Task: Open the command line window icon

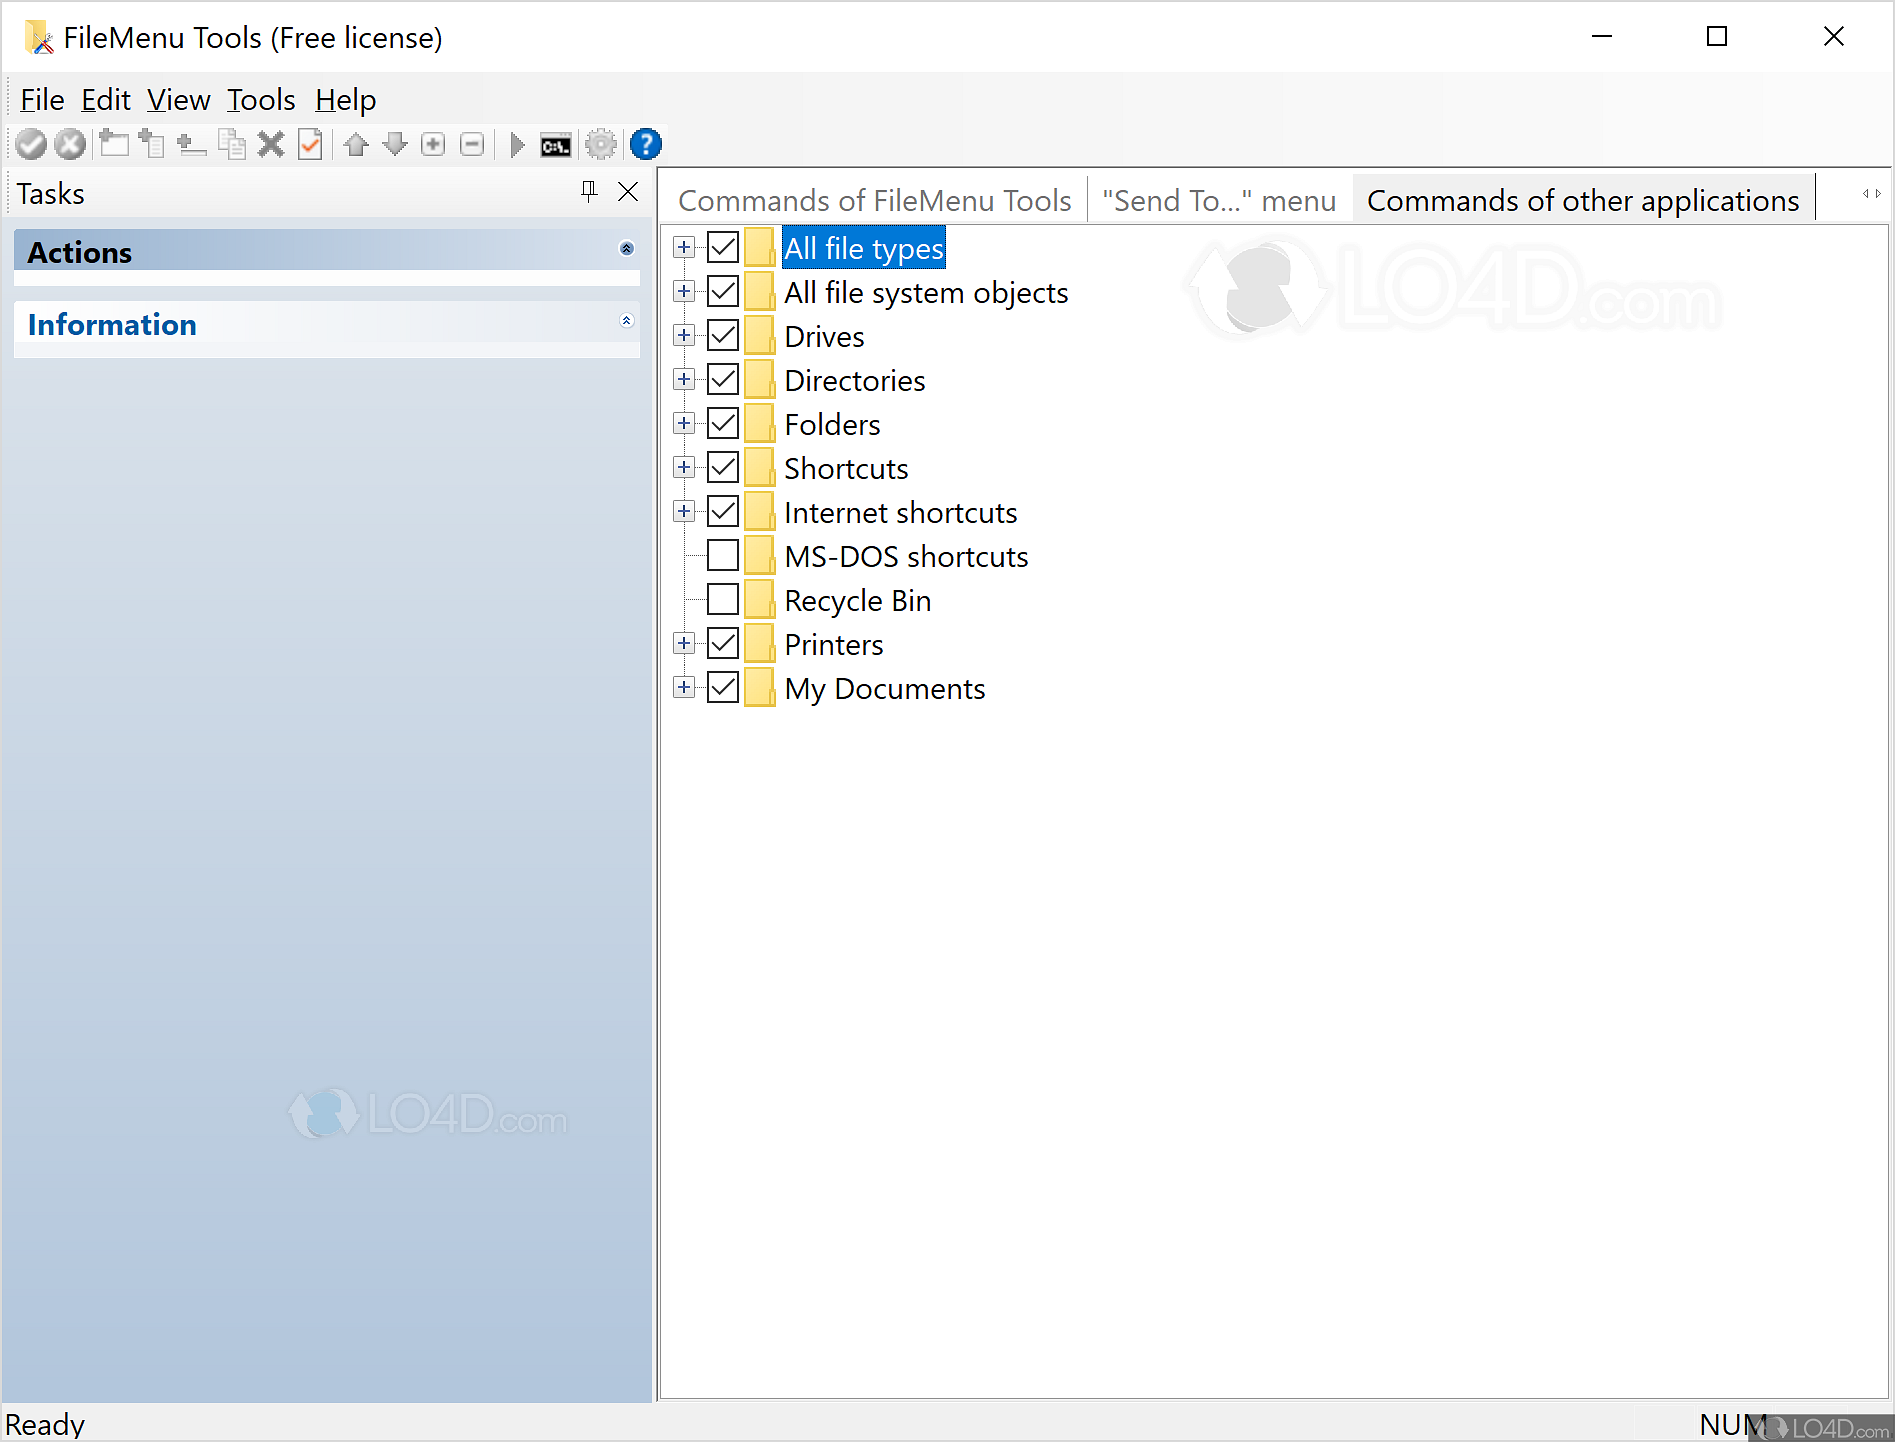Action: click(556, 144)
